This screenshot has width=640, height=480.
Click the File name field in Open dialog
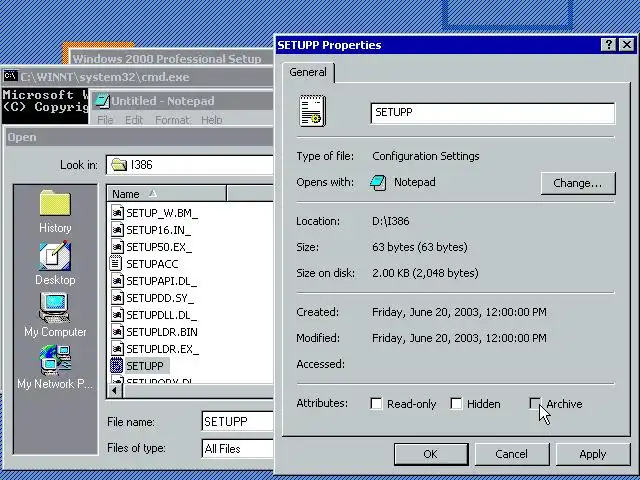coord(238,421)
